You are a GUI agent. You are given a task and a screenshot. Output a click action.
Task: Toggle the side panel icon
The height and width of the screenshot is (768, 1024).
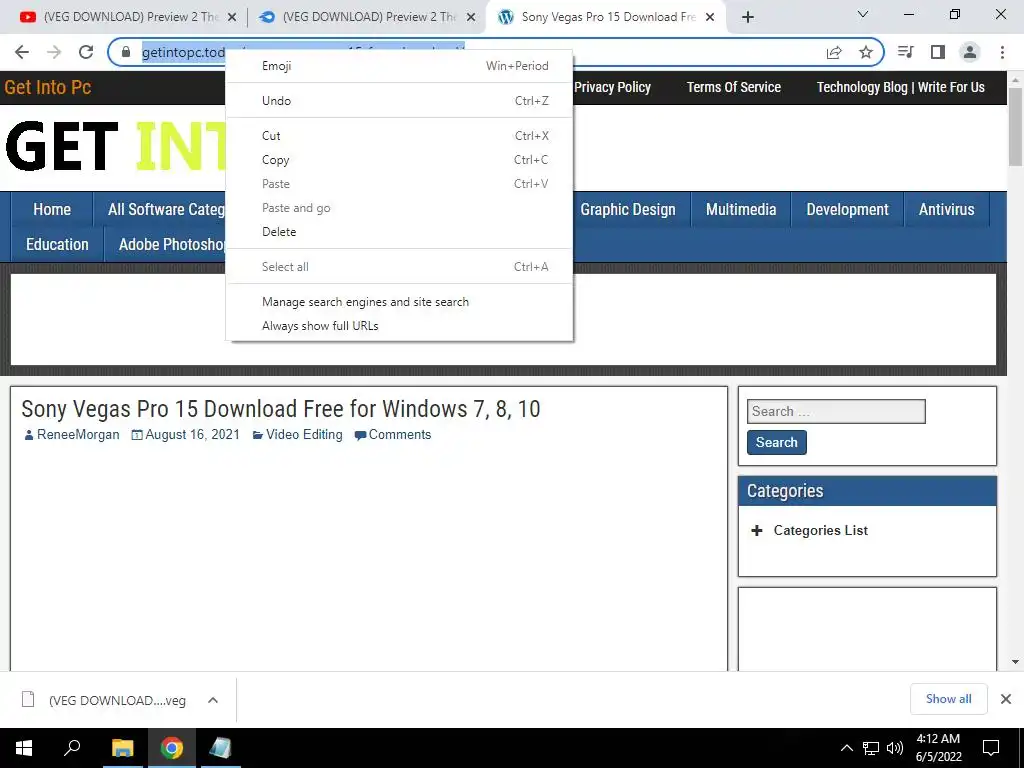938,52
